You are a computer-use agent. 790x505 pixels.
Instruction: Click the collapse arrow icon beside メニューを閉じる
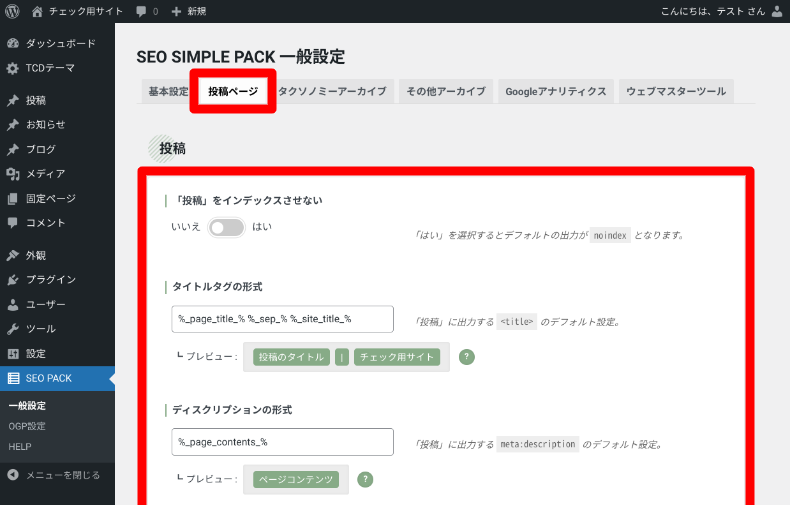pyautogui.click(x=13, y=475)
